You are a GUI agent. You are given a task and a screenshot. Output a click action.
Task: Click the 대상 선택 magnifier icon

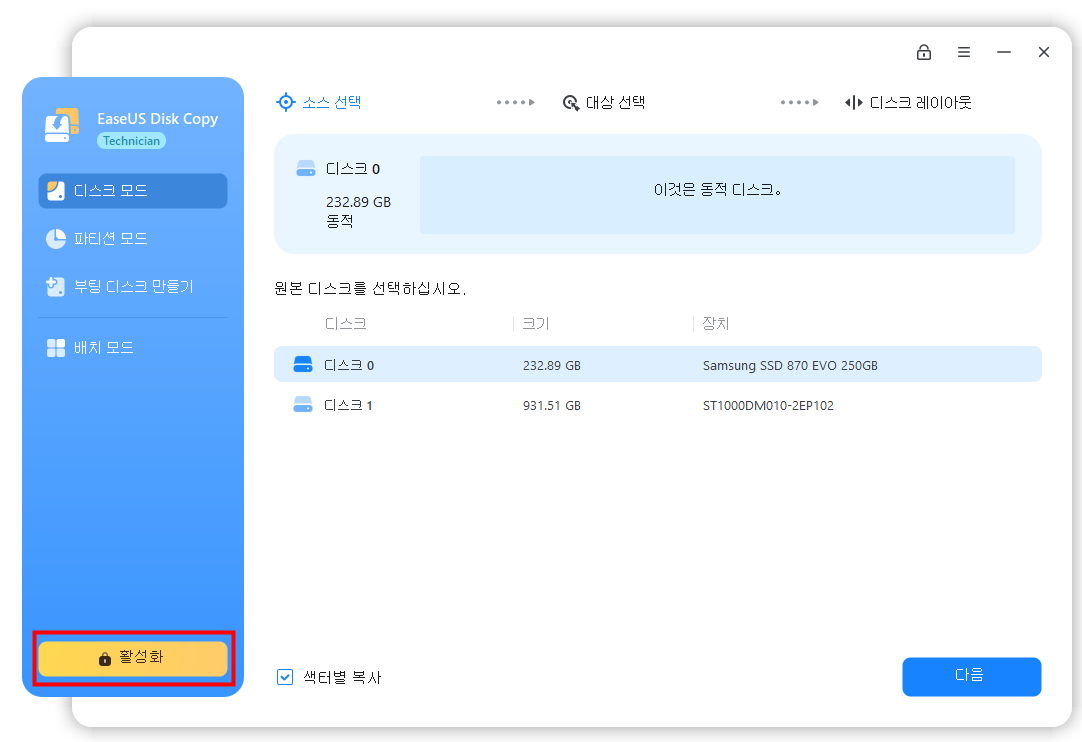[570, 102]
